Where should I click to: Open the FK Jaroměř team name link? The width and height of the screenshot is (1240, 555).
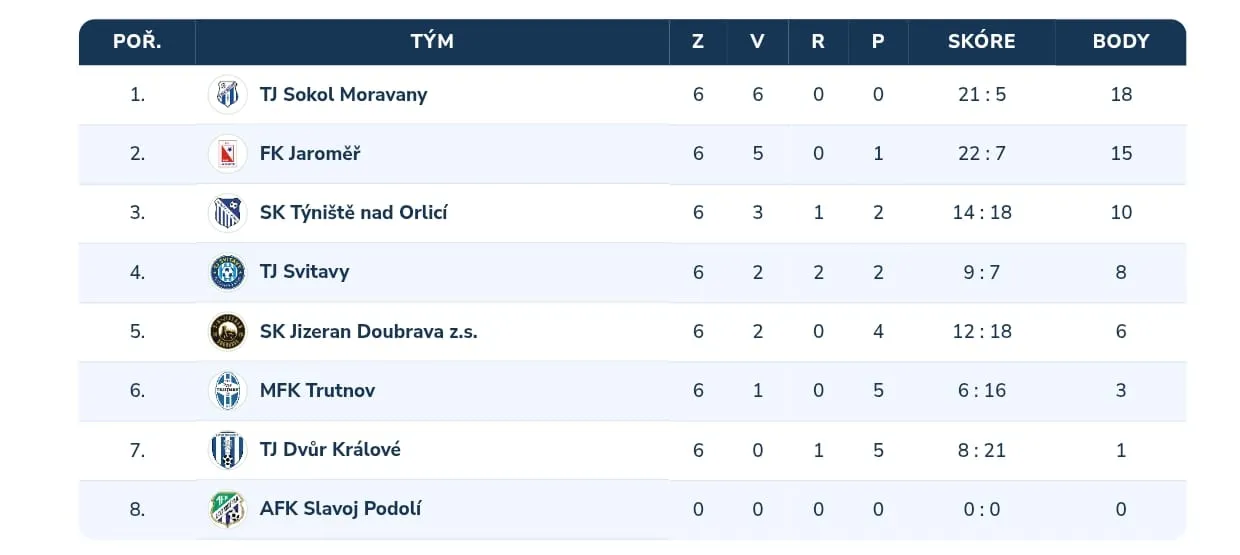(x=310, y=154)
